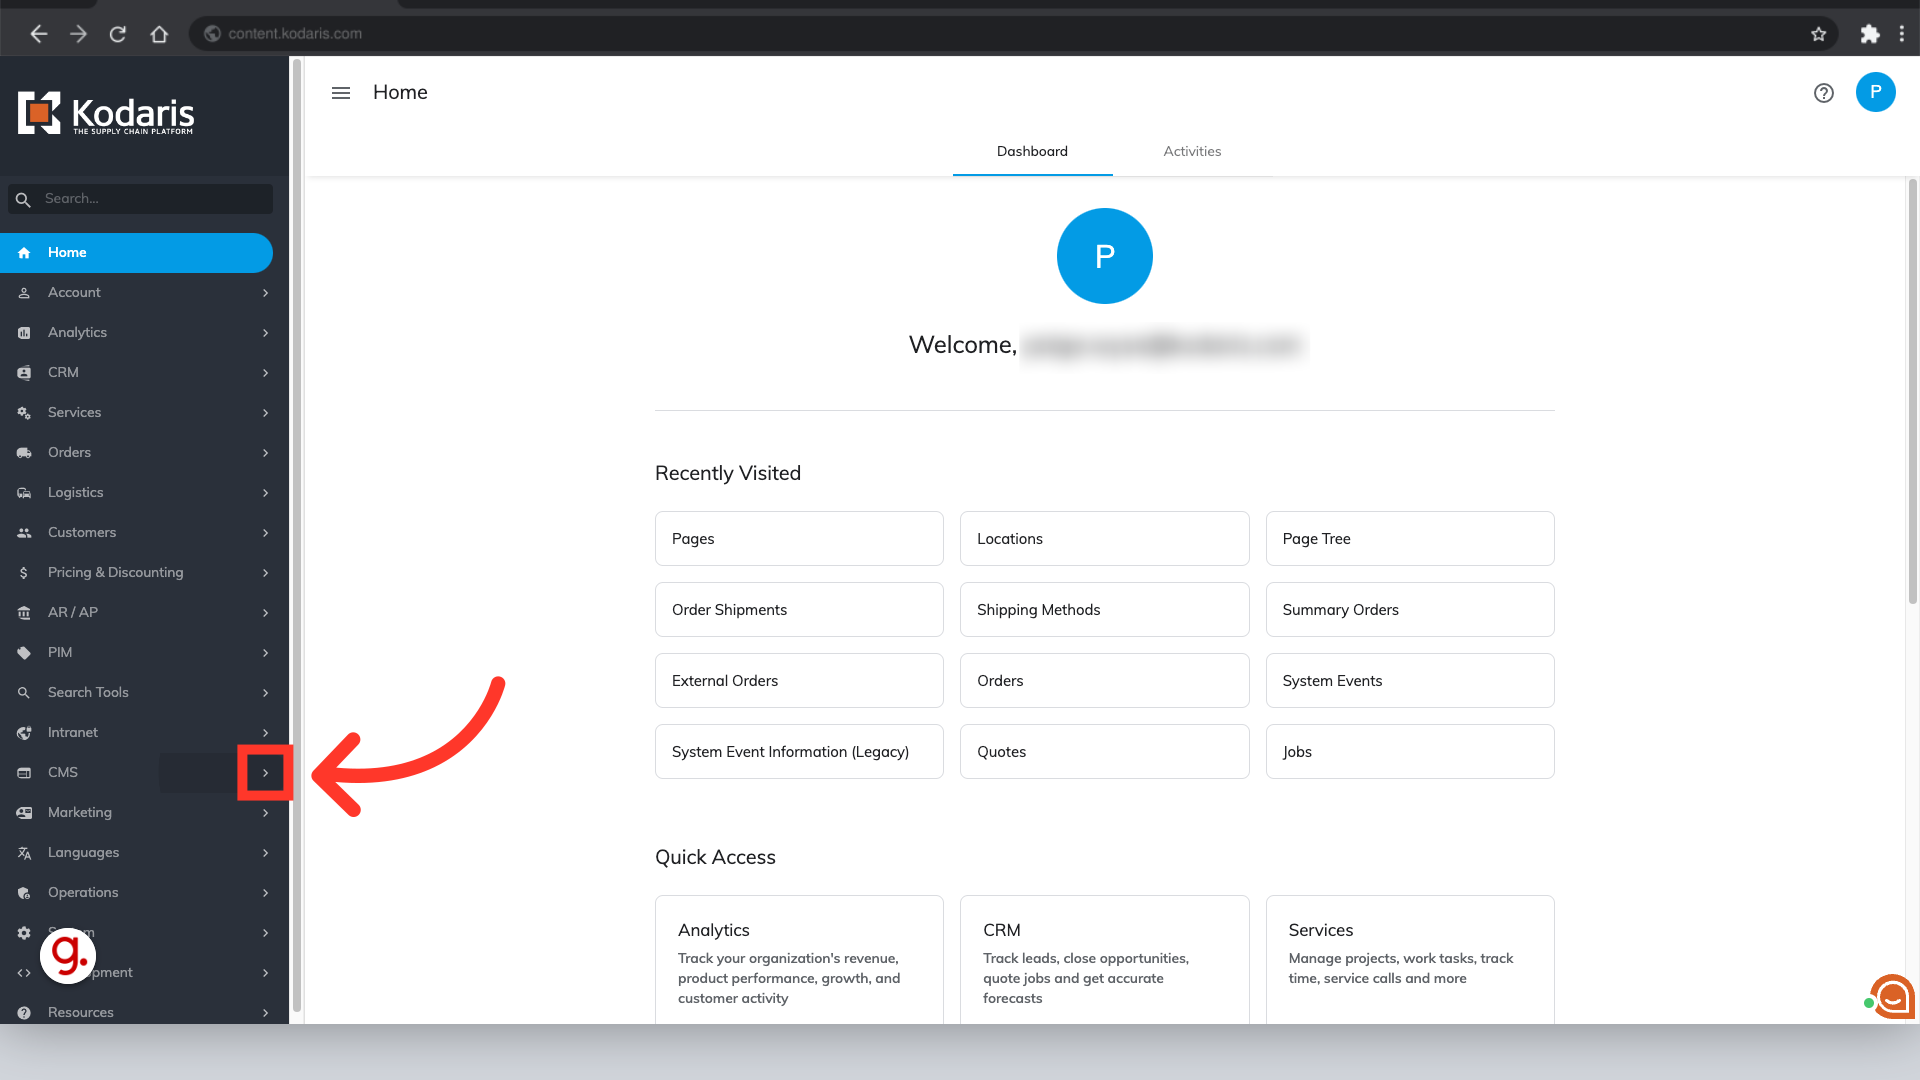Screen dimensions: 1920x1080
Task: Open the Page Tree recently visited card
Action: pyautogui.click(x=1409, y=539)
